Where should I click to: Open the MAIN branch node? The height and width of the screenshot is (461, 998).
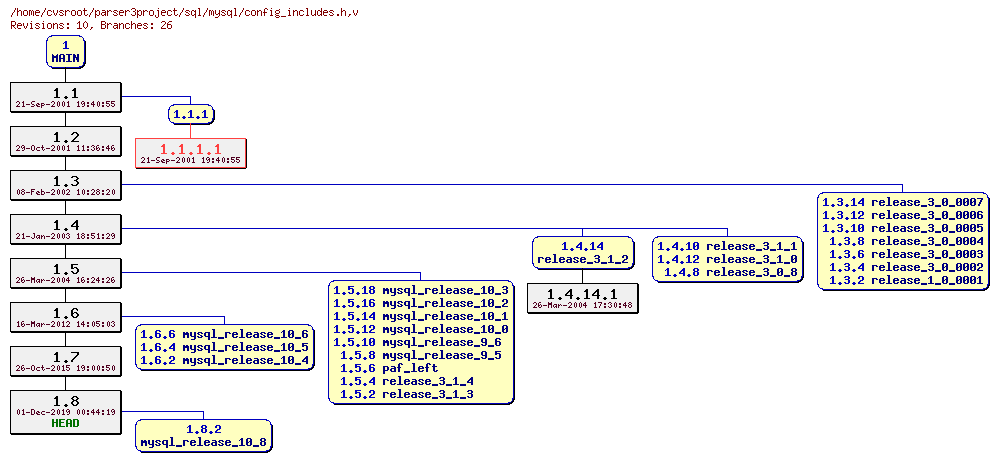66,52
